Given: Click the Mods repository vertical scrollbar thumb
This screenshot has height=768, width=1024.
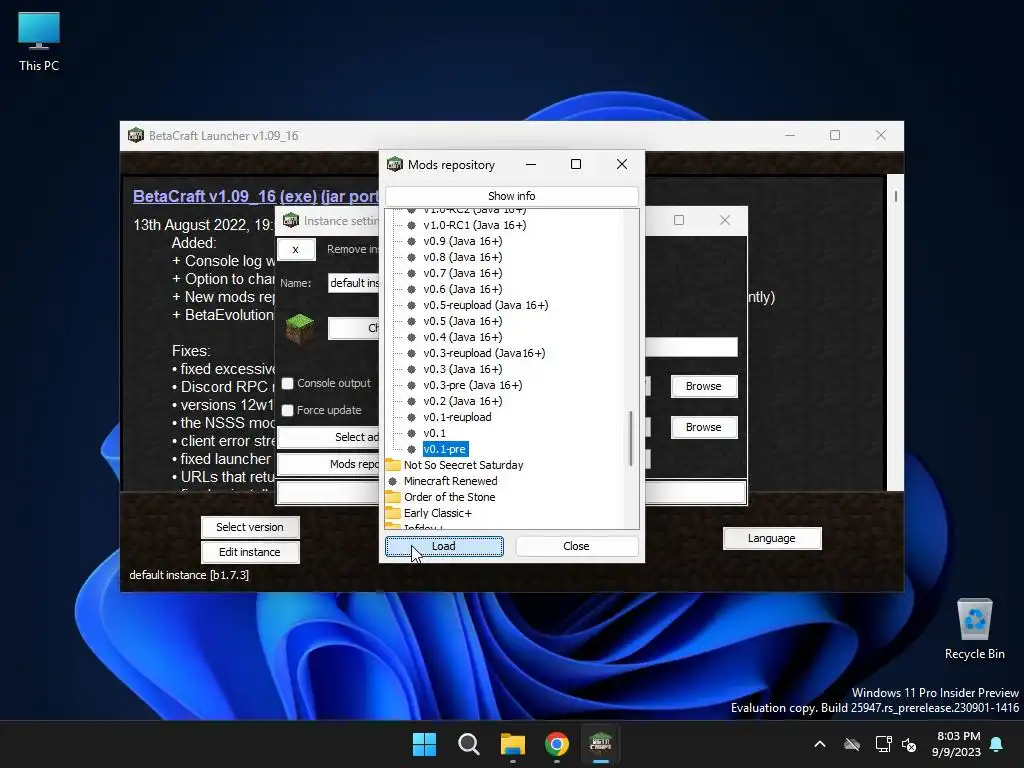Looking at the screenshot, I should click(x=631, y=438).
